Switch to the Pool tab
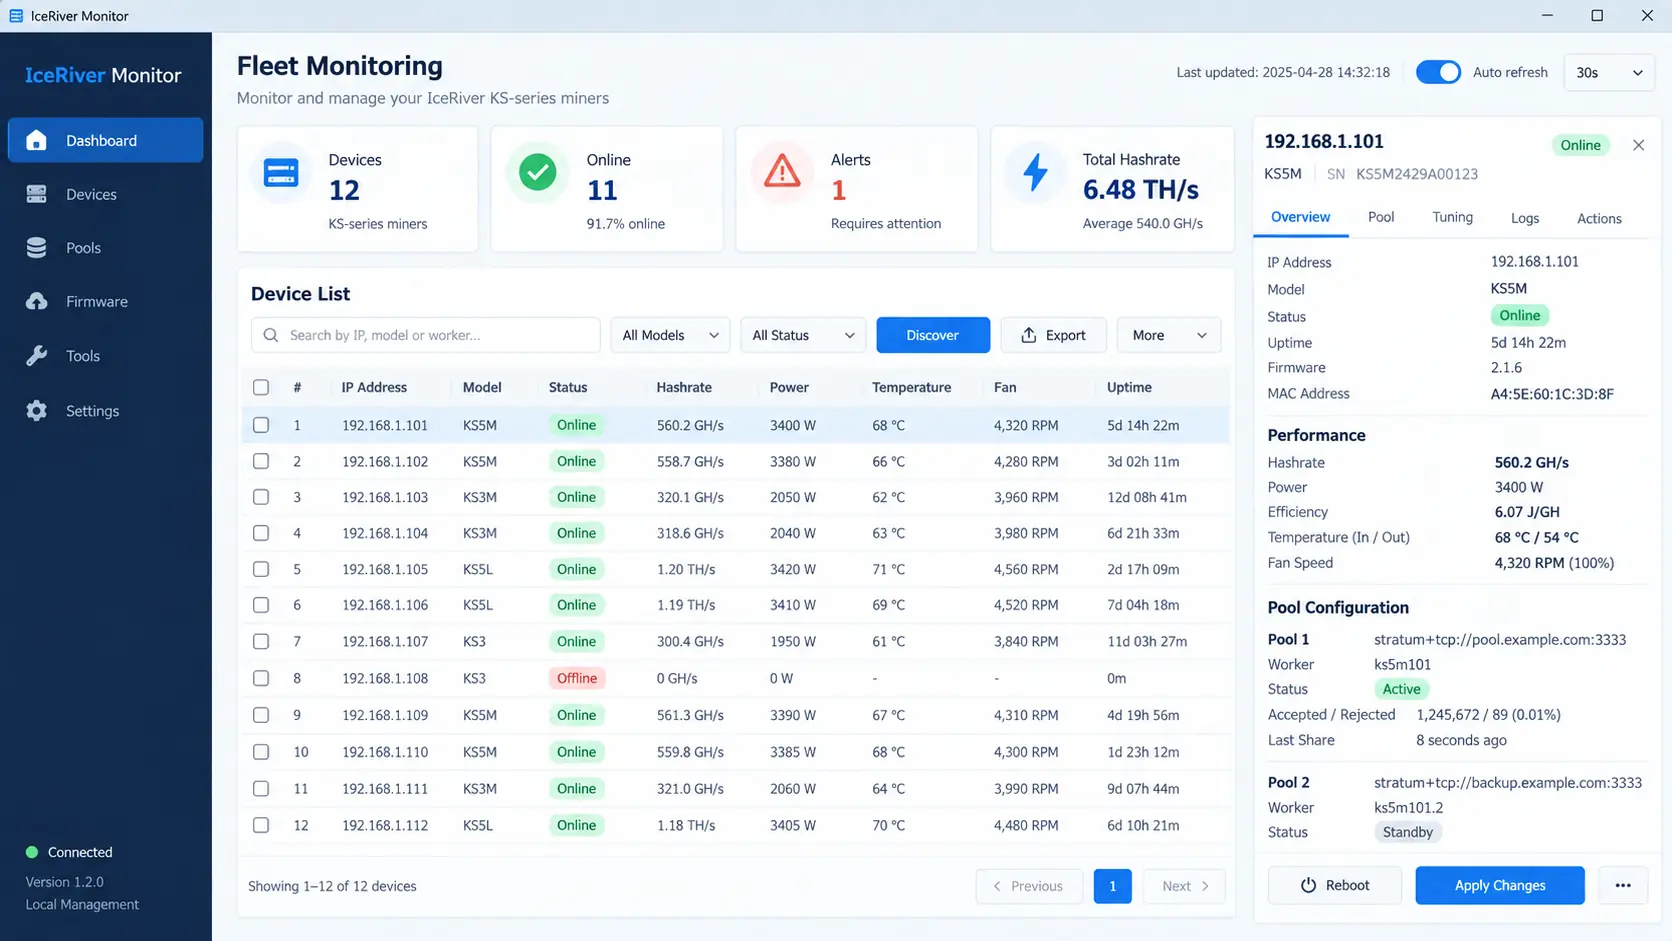Viewport: 1672px width, 941px height. [1381, 217]
